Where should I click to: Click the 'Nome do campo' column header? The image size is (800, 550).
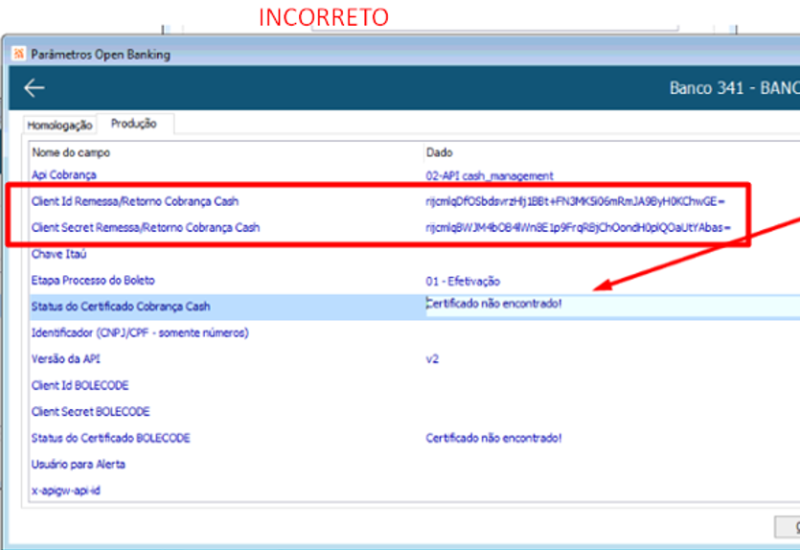71,153
